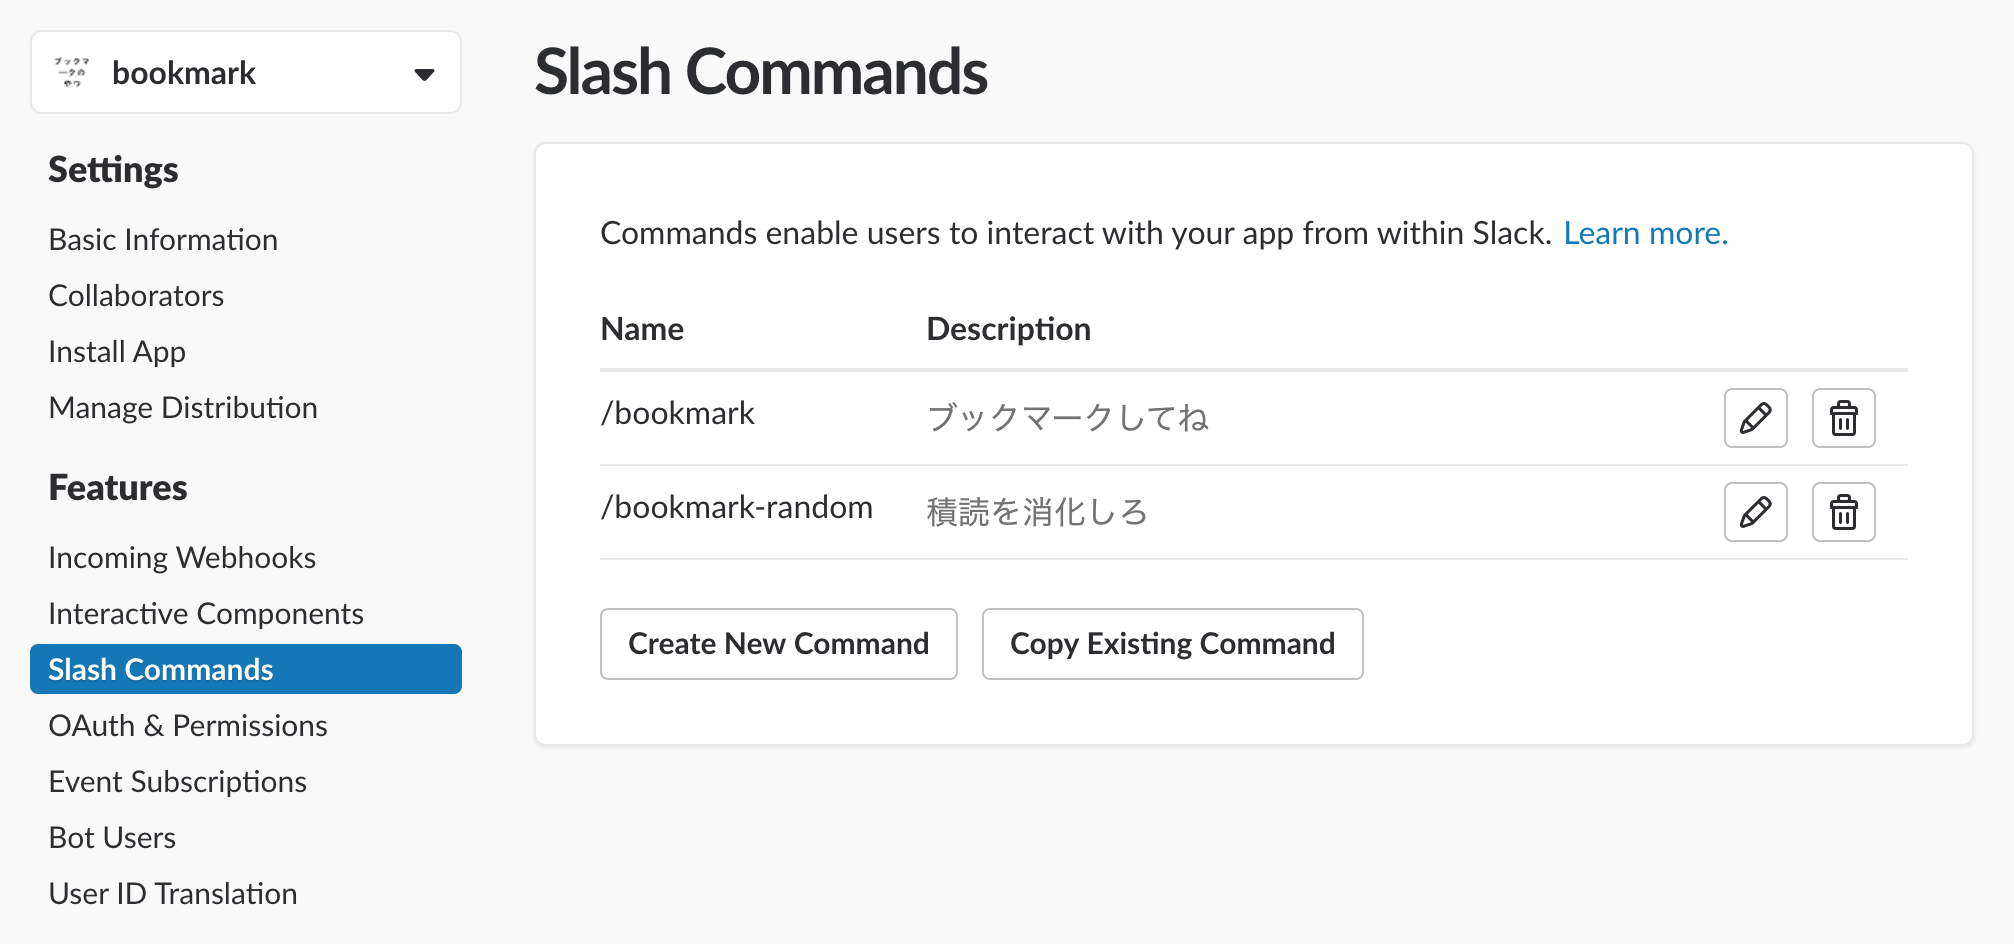Open Manage Distribution settings

(183, 408)
